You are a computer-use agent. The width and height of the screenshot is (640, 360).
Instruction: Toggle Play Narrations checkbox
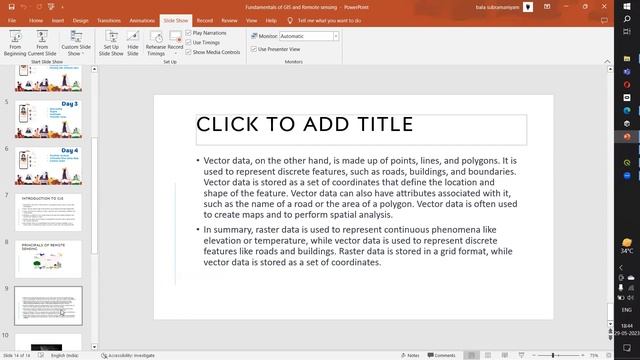click(189, 33)
